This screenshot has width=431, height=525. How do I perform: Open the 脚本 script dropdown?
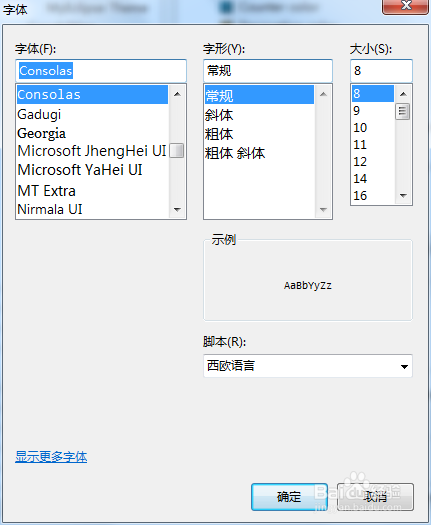[x=308, y=366]
